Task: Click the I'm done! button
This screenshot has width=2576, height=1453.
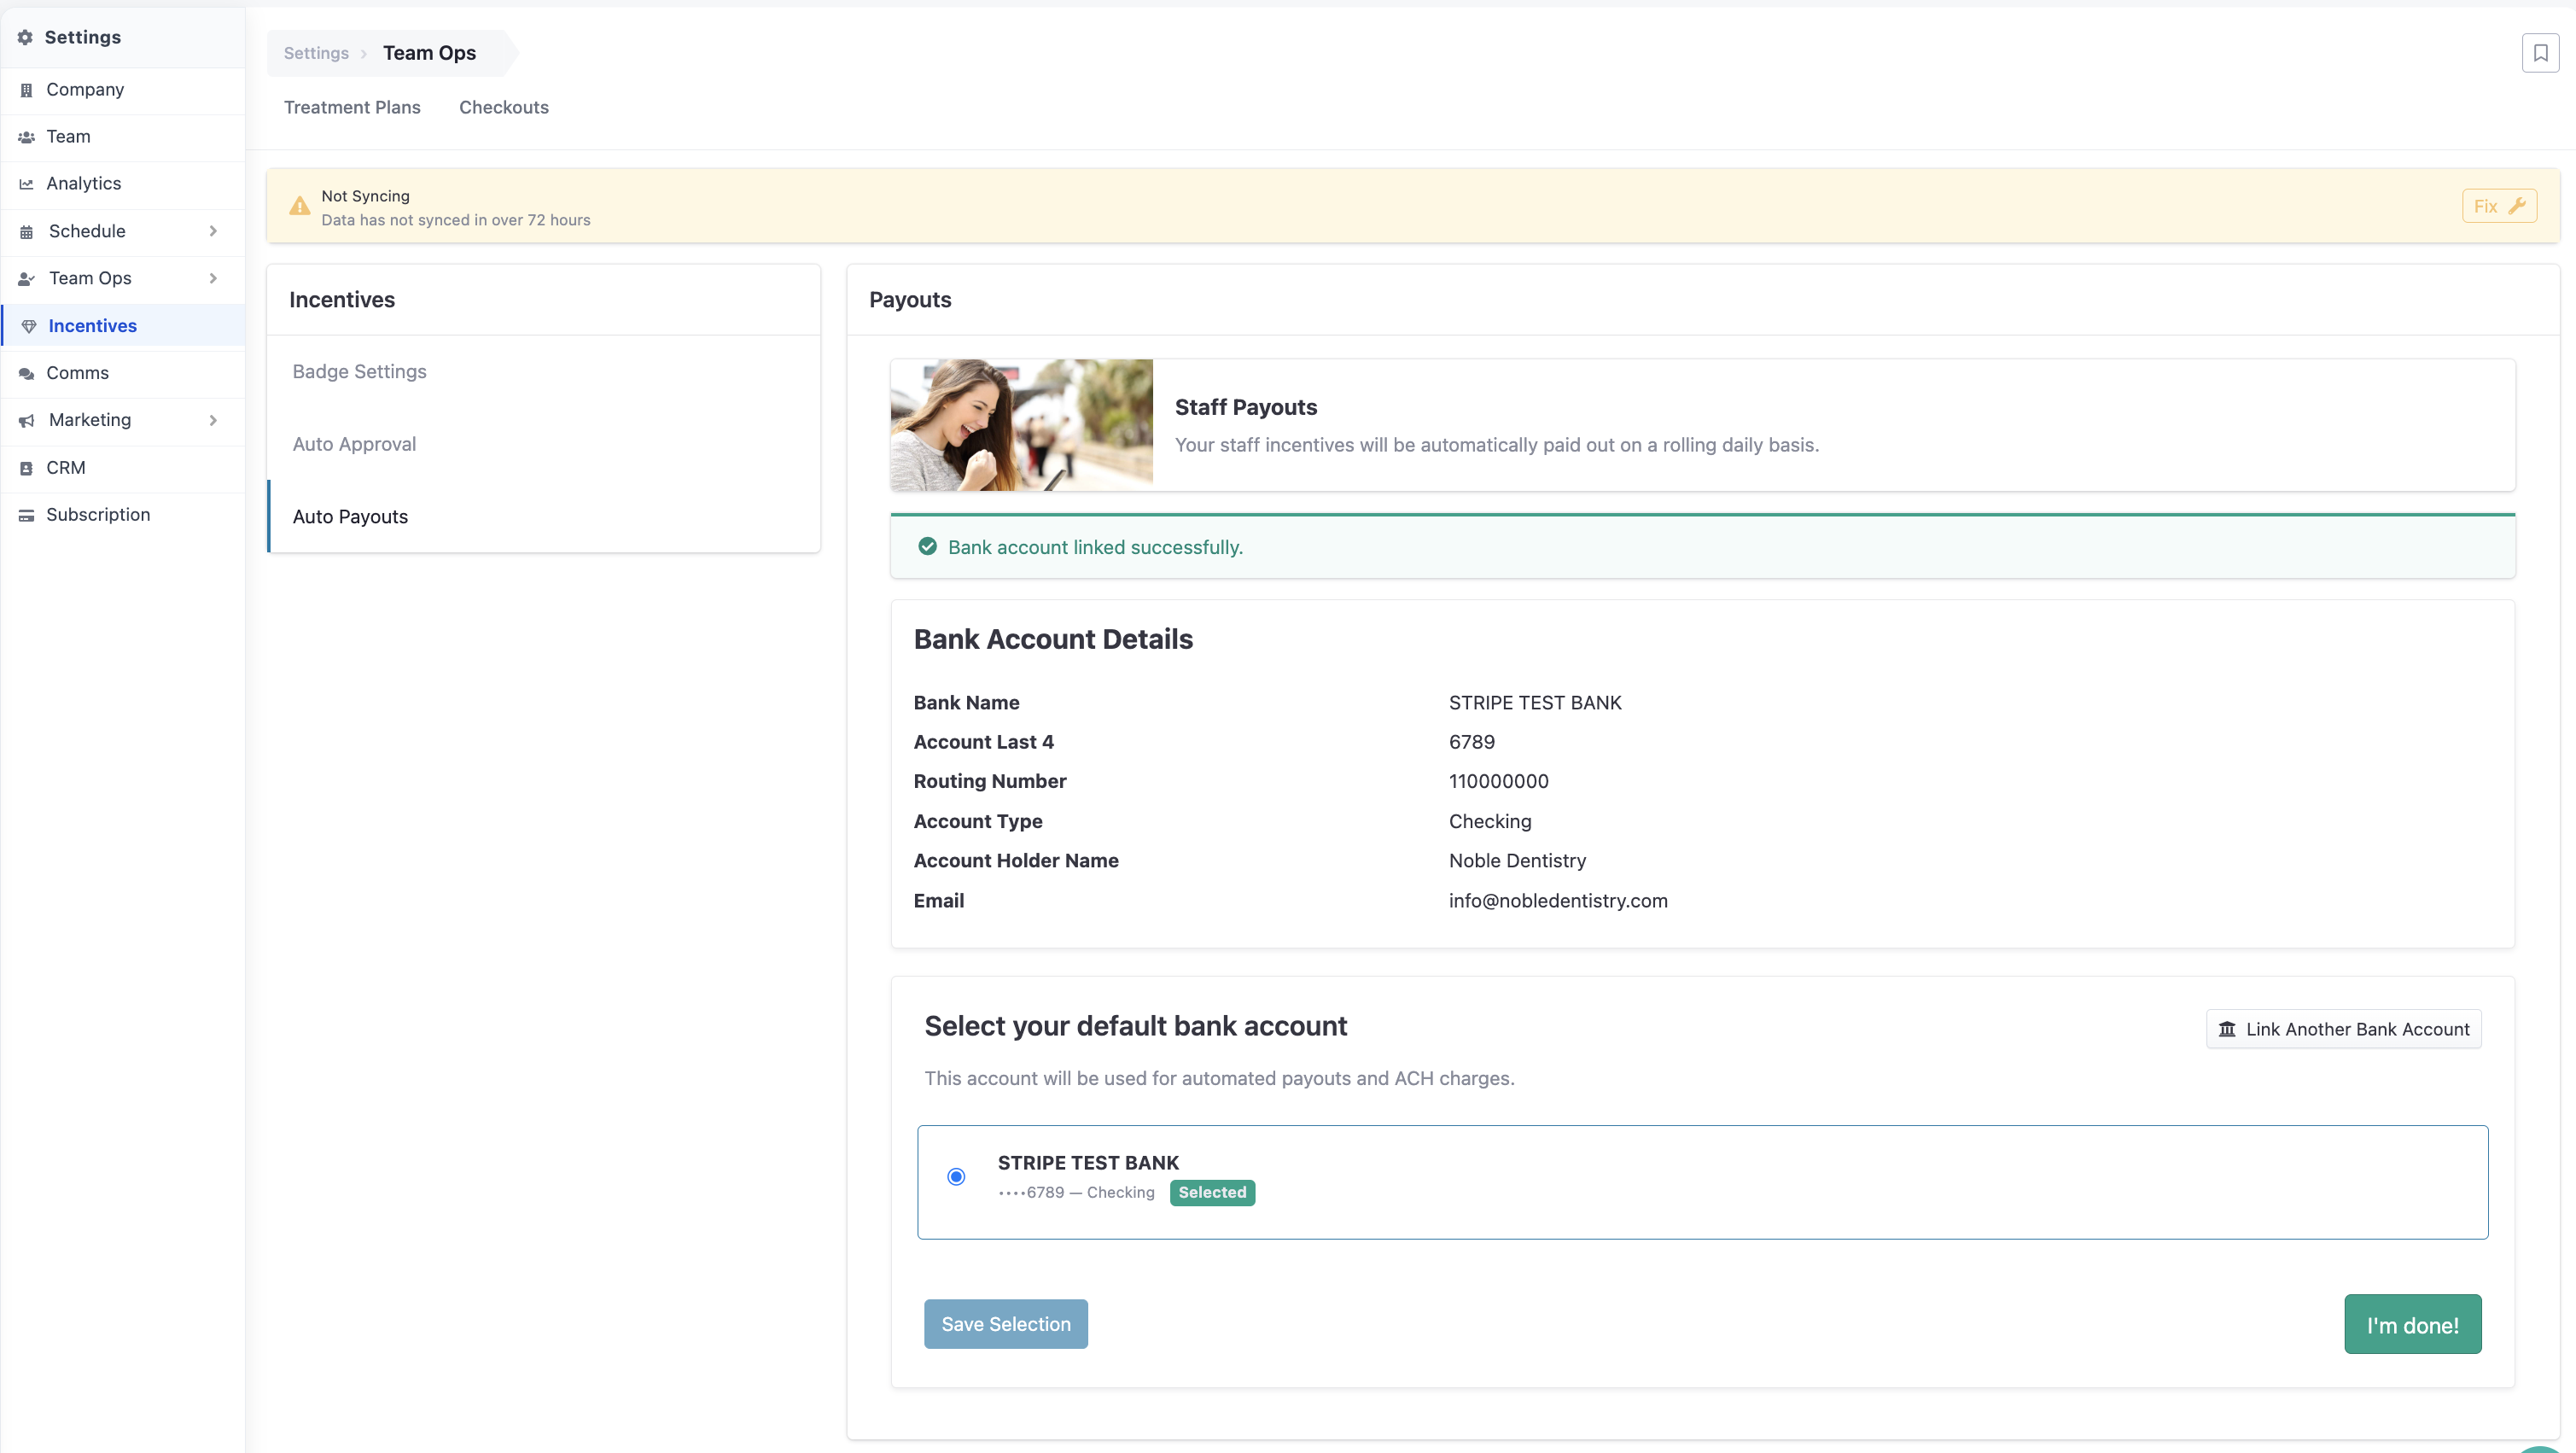Action: point(2412,1324)
